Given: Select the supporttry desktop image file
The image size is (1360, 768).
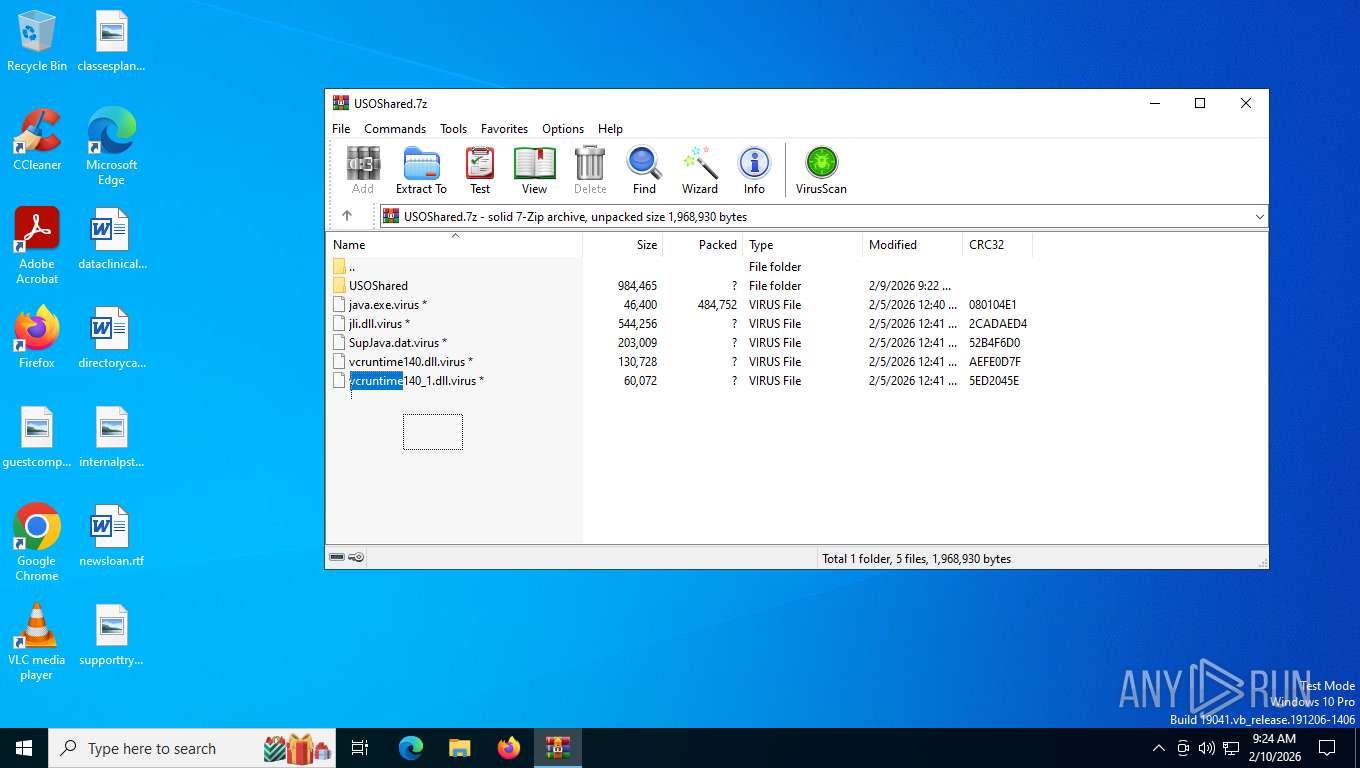Looking at the screenshot, I should coord(111,635).
